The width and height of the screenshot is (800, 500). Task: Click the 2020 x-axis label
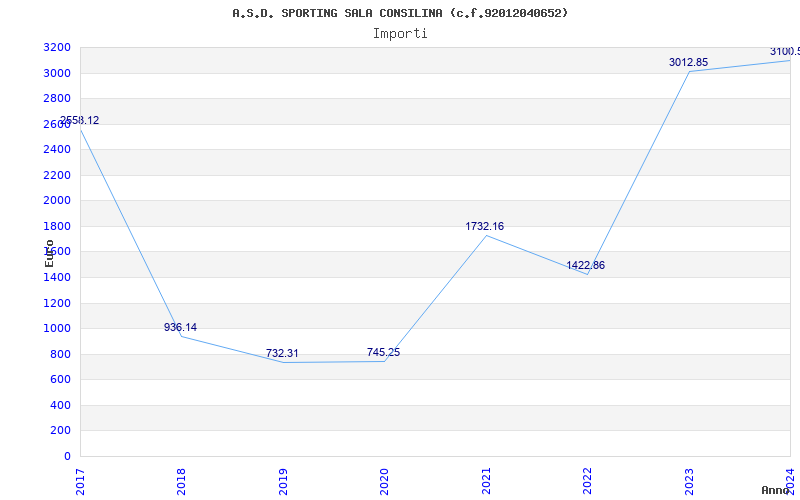[x=384, y=482]
